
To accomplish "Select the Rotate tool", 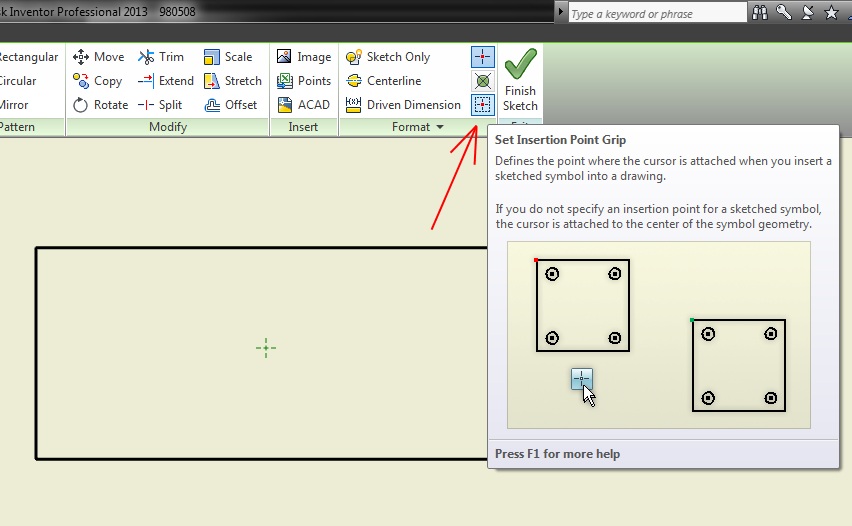I will click(x=101, y=104).
